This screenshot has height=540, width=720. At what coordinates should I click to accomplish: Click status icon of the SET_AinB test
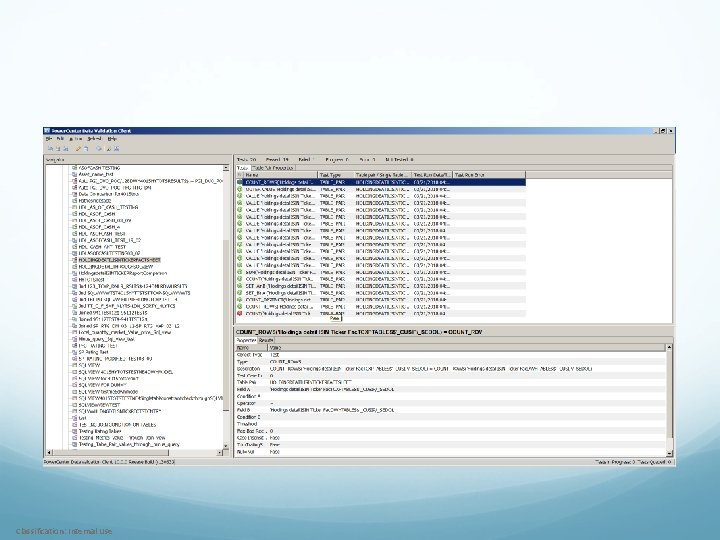pyautogui.click(x=239, y=286)
